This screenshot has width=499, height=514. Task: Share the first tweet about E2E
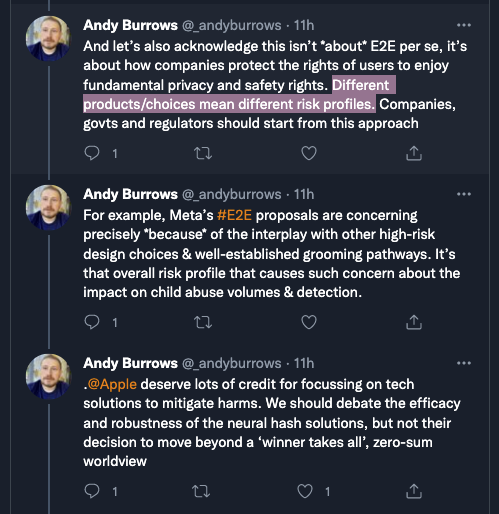[414, 154]
